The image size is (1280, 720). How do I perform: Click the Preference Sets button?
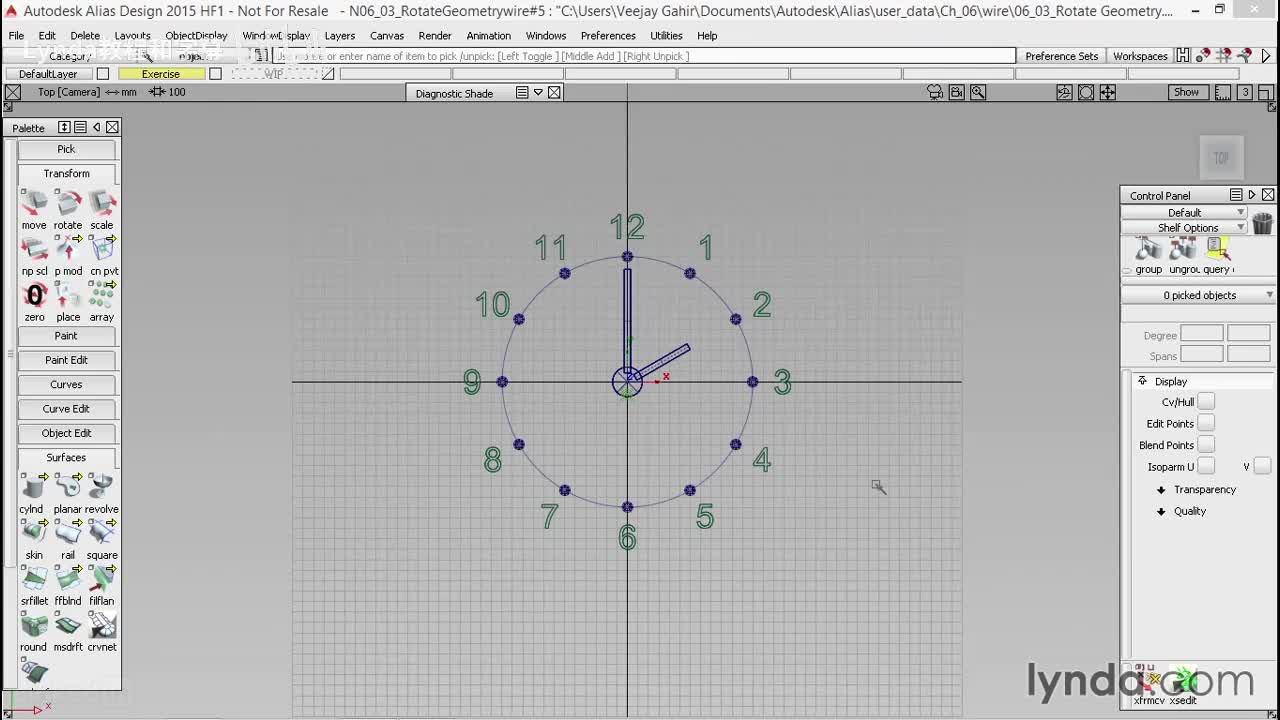[x=1062, y=56]
